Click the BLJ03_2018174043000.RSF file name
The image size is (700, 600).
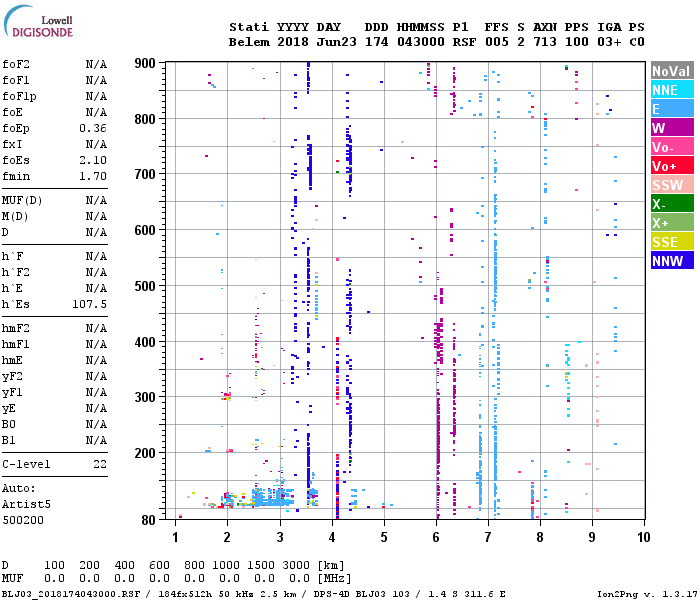point(71,594)
